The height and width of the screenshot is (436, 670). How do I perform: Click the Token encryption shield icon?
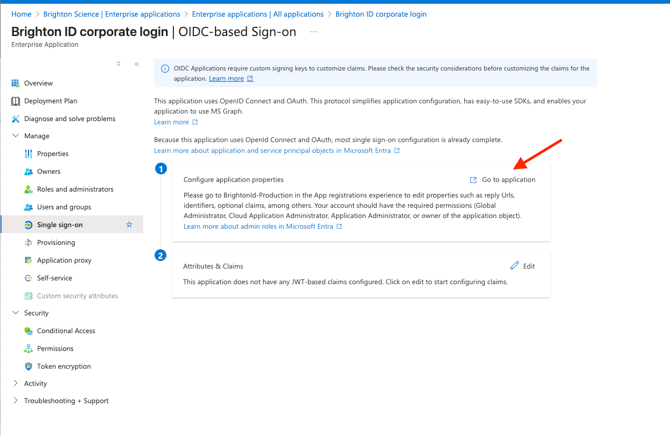(28, 366)
